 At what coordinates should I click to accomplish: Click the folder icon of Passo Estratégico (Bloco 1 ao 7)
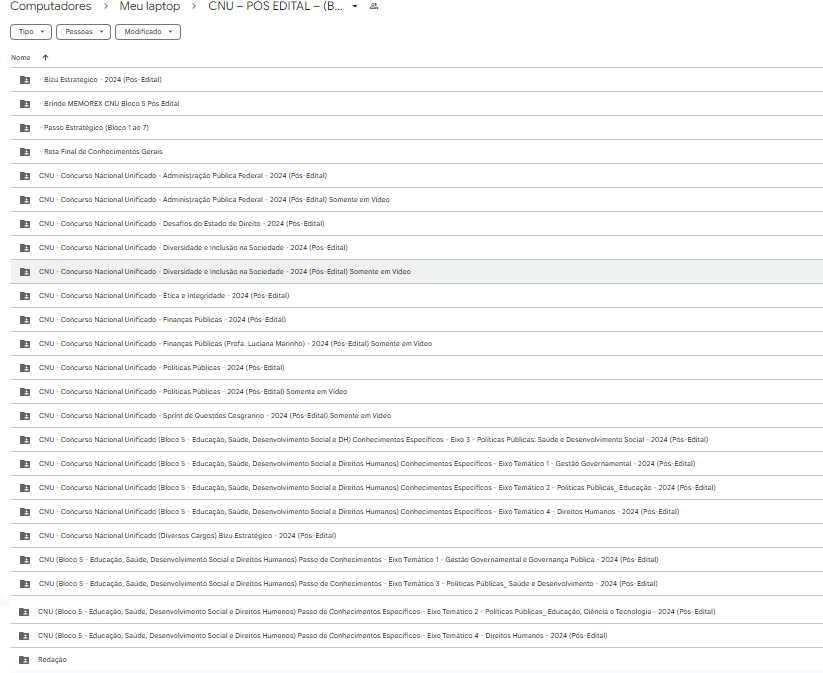[x=25, y=128]
